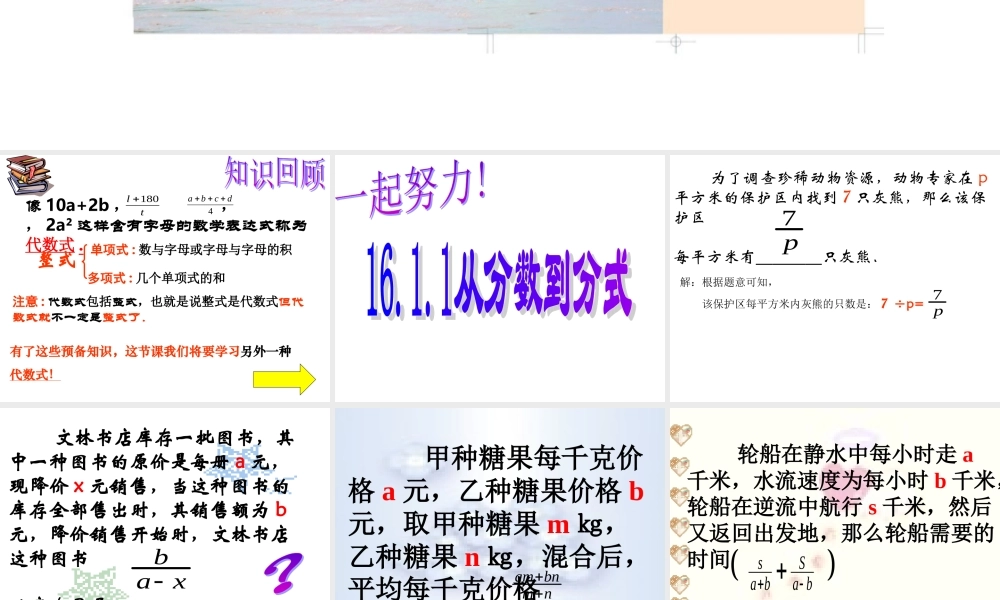Click the 解：根据题意可知 line
Viewport: 1000px width, 600px height.
[x=726, y=282]
